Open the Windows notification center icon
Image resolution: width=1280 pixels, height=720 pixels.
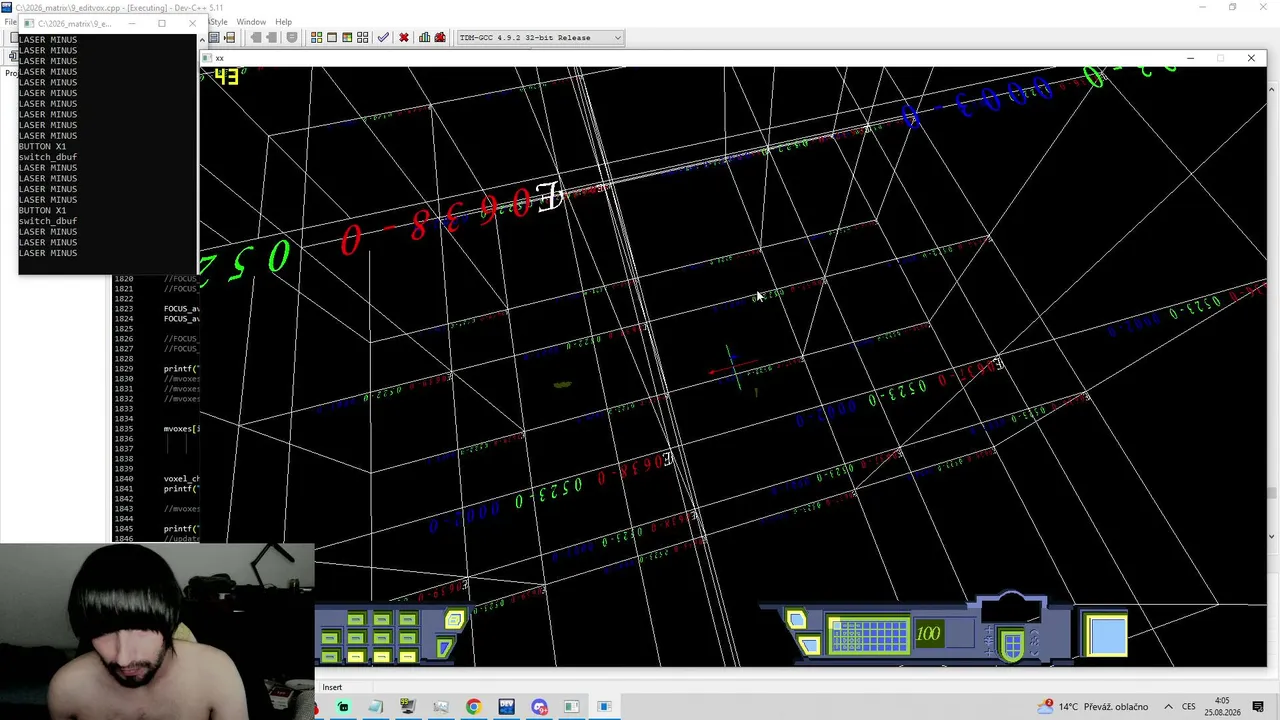pyautogui.click(x=1258, y=706)
